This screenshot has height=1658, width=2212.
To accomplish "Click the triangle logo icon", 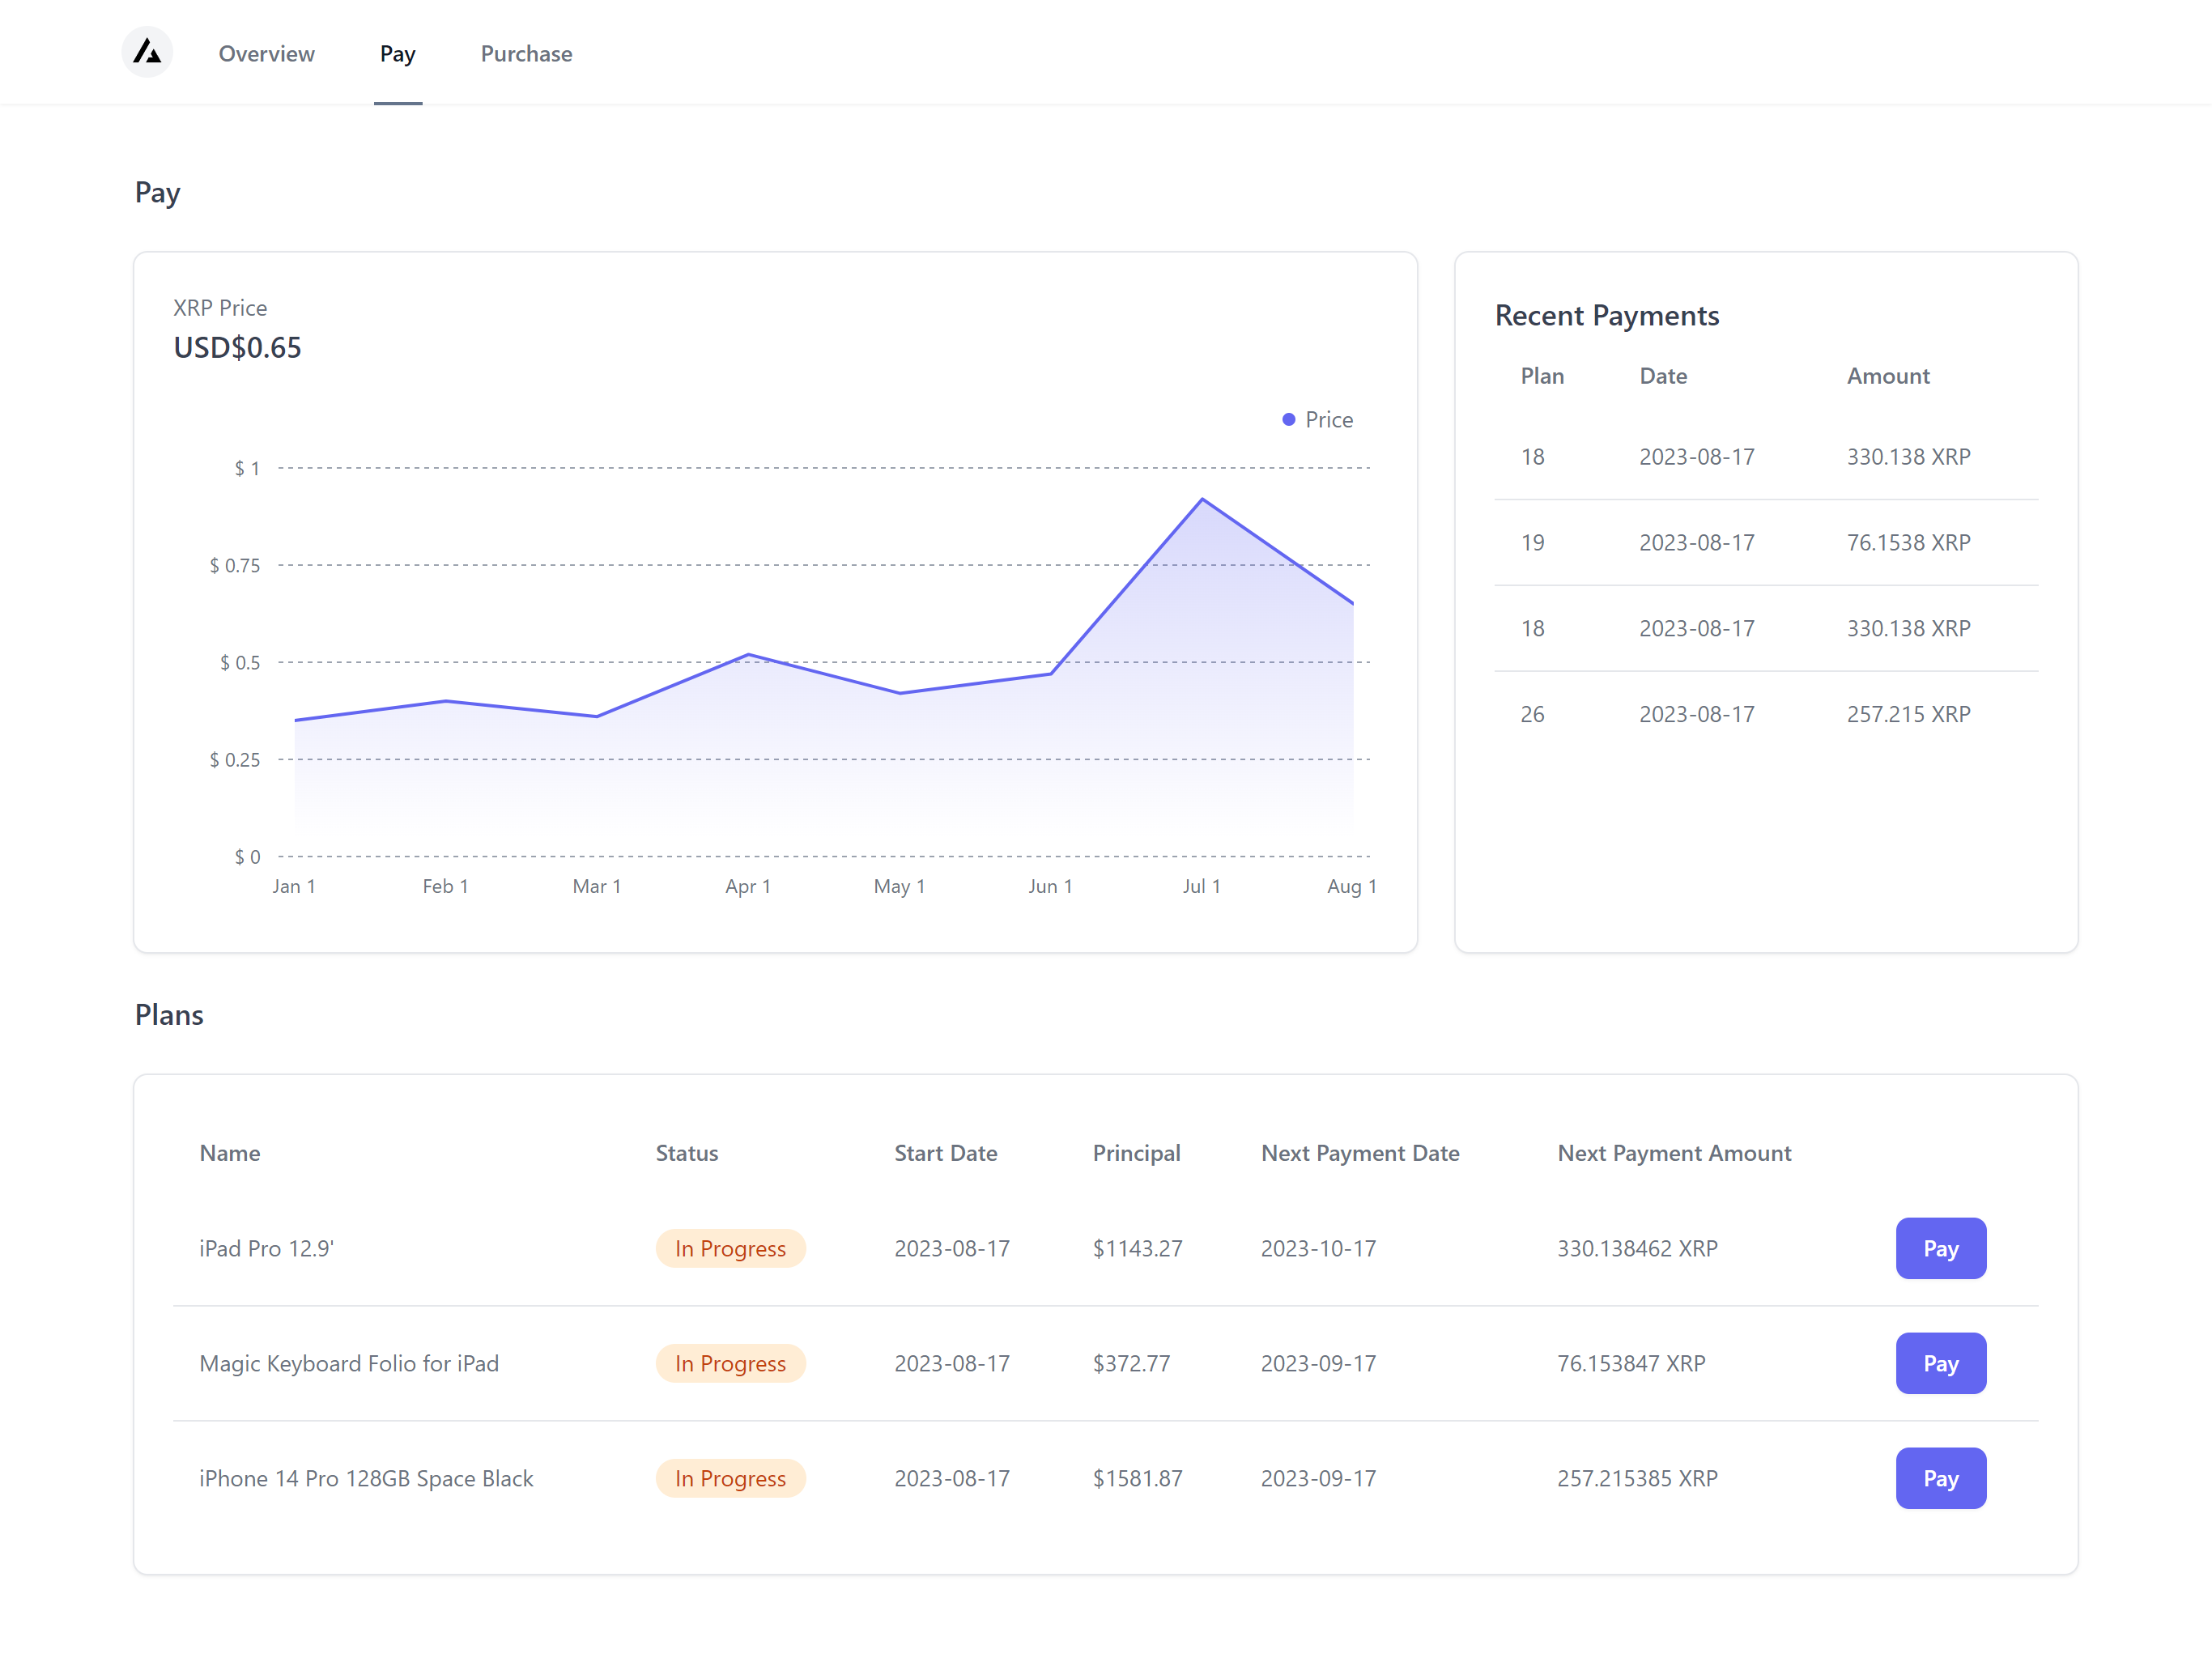I will click(147, 52).
